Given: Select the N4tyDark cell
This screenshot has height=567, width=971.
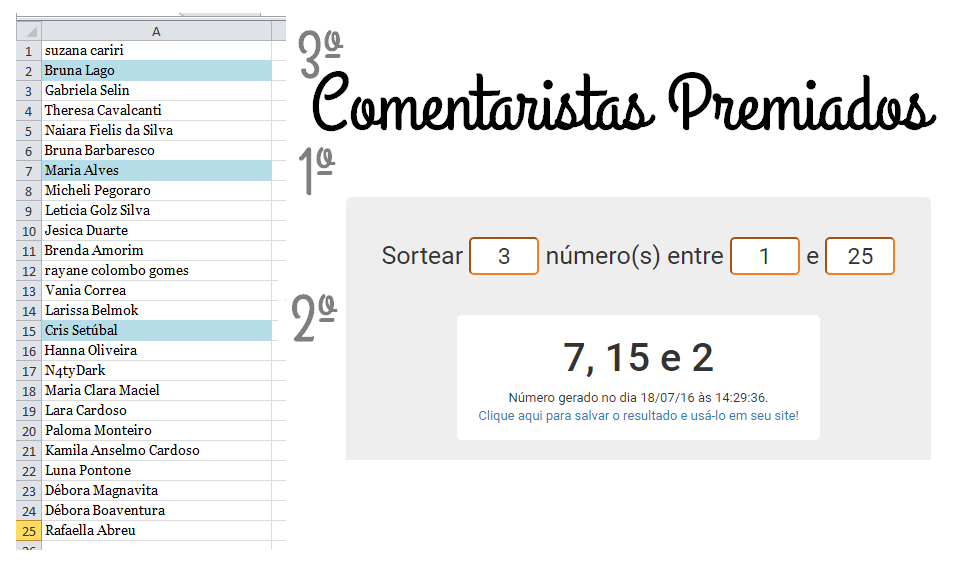Looking at the screenshot, I should 156,371.
